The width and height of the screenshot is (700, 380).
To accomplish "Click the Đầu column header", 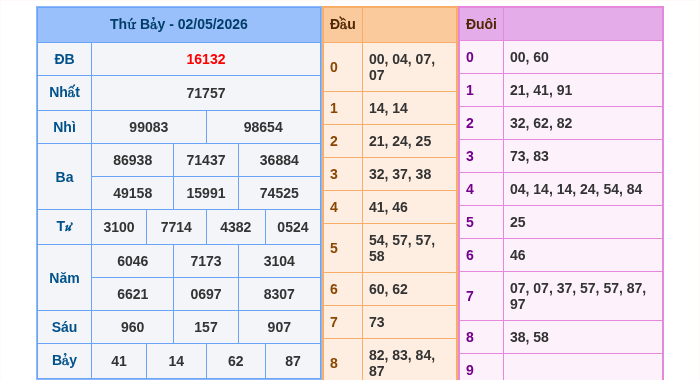I will tap(343, 24).
